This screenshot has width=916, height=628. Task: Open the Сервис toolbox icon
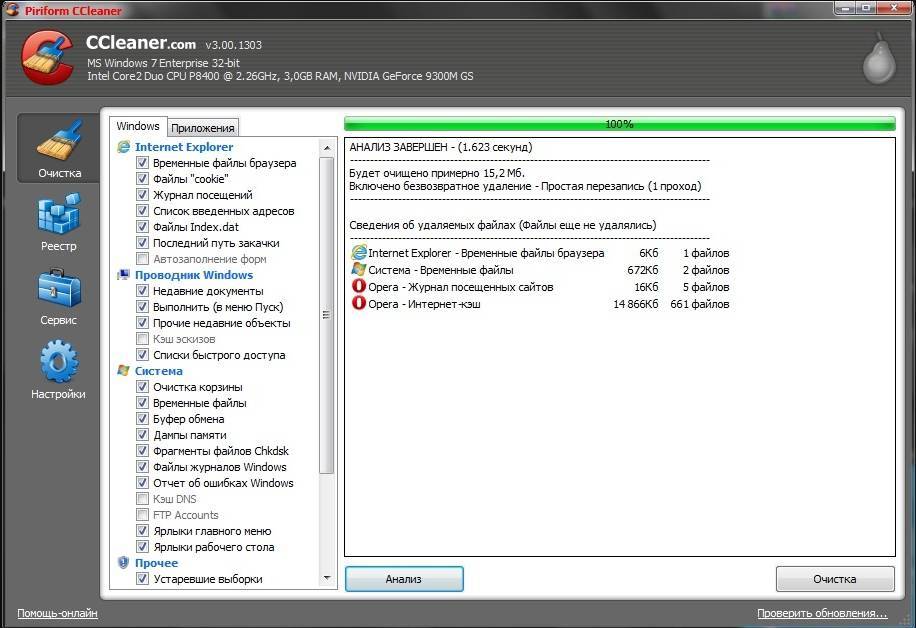click(x=58, y=289)
